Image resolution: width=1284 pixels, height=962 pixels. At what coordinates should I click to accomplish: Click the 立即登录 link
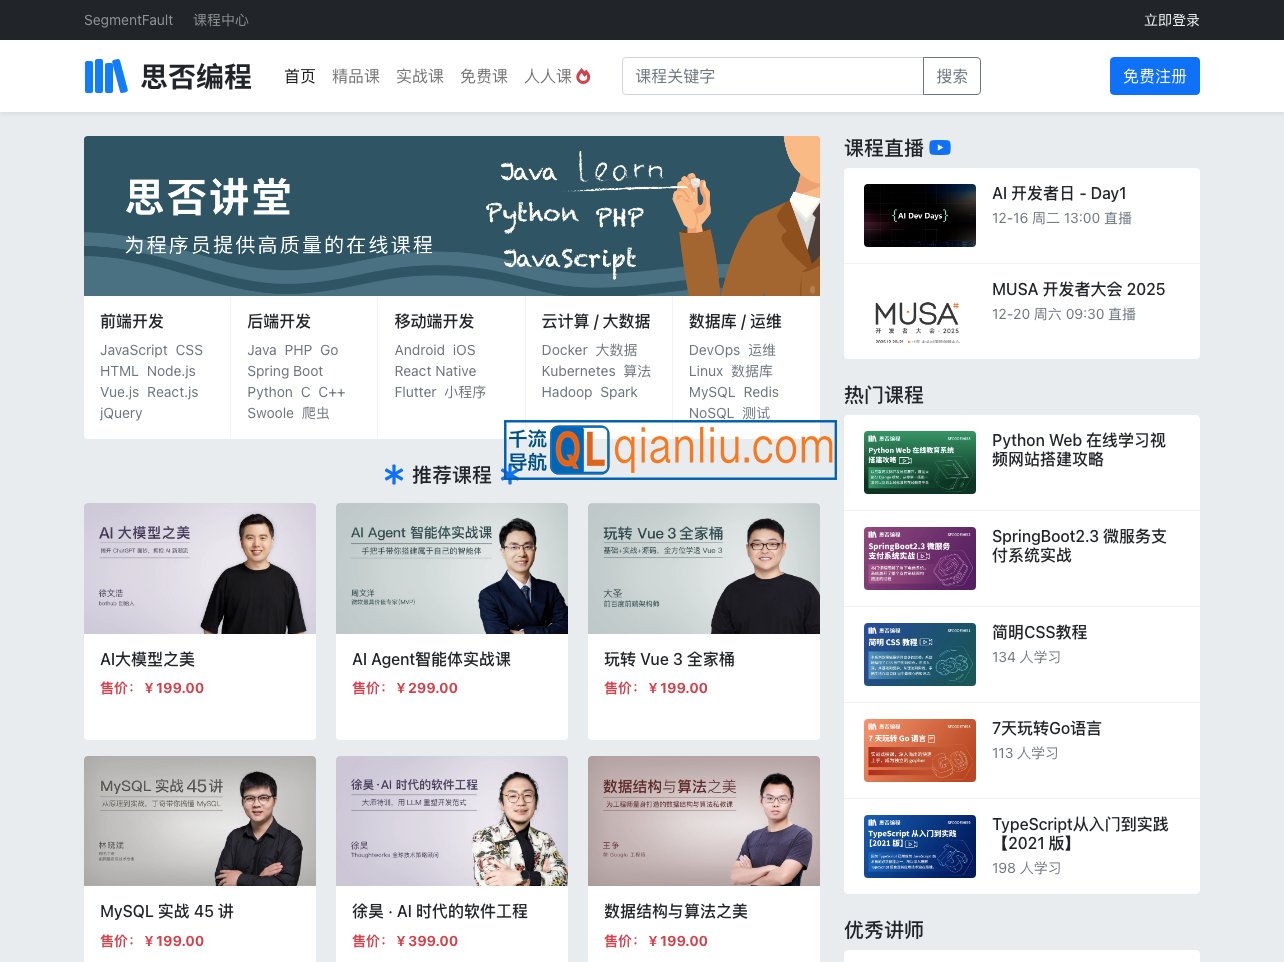pyautogui.click(x=1171, y=20)
